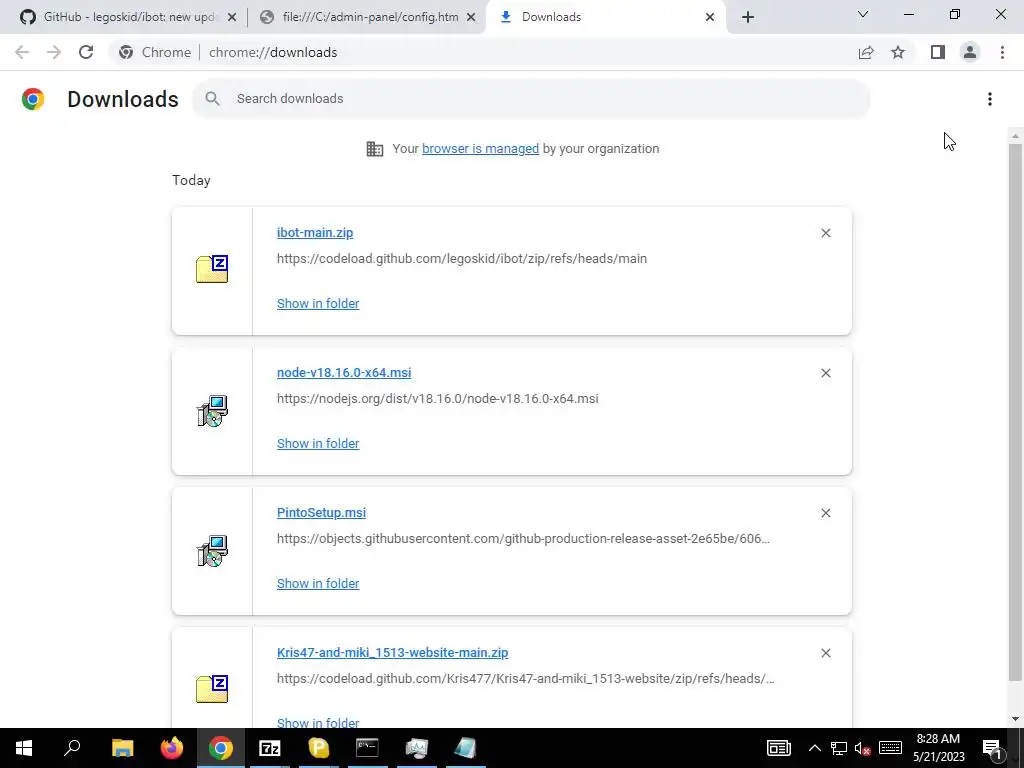The width and height of the screenshot is (1024, 768).
Task: Reload the page with the refresh icon
Action: (86, 52)
